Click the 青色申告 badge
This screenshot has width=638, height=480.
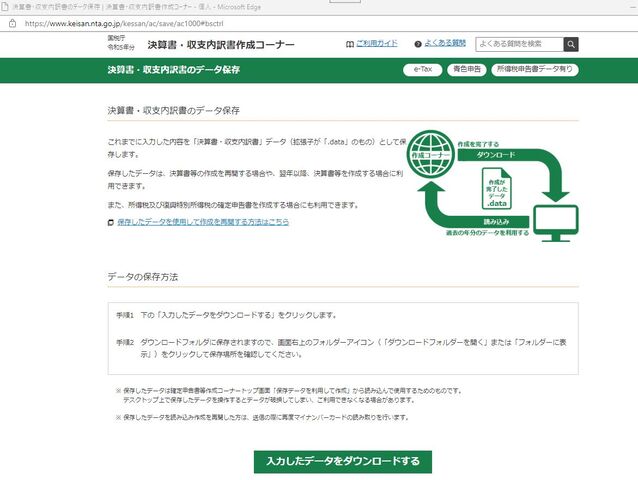point(467,70)
